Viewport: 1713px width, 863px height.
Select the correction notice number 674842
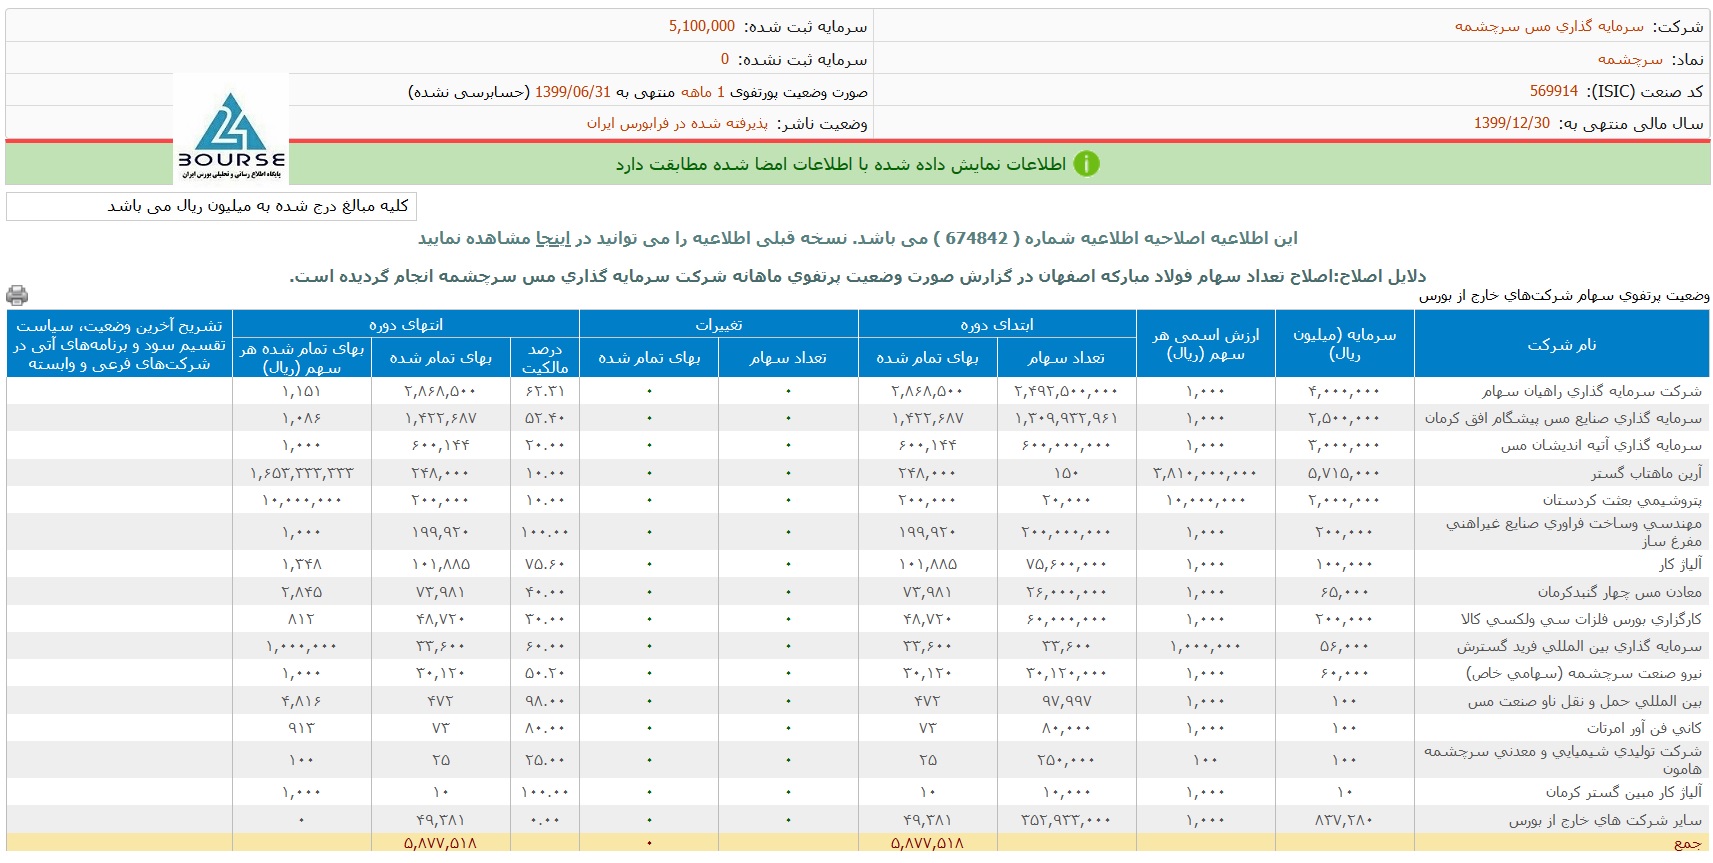[x=976, y=238]
